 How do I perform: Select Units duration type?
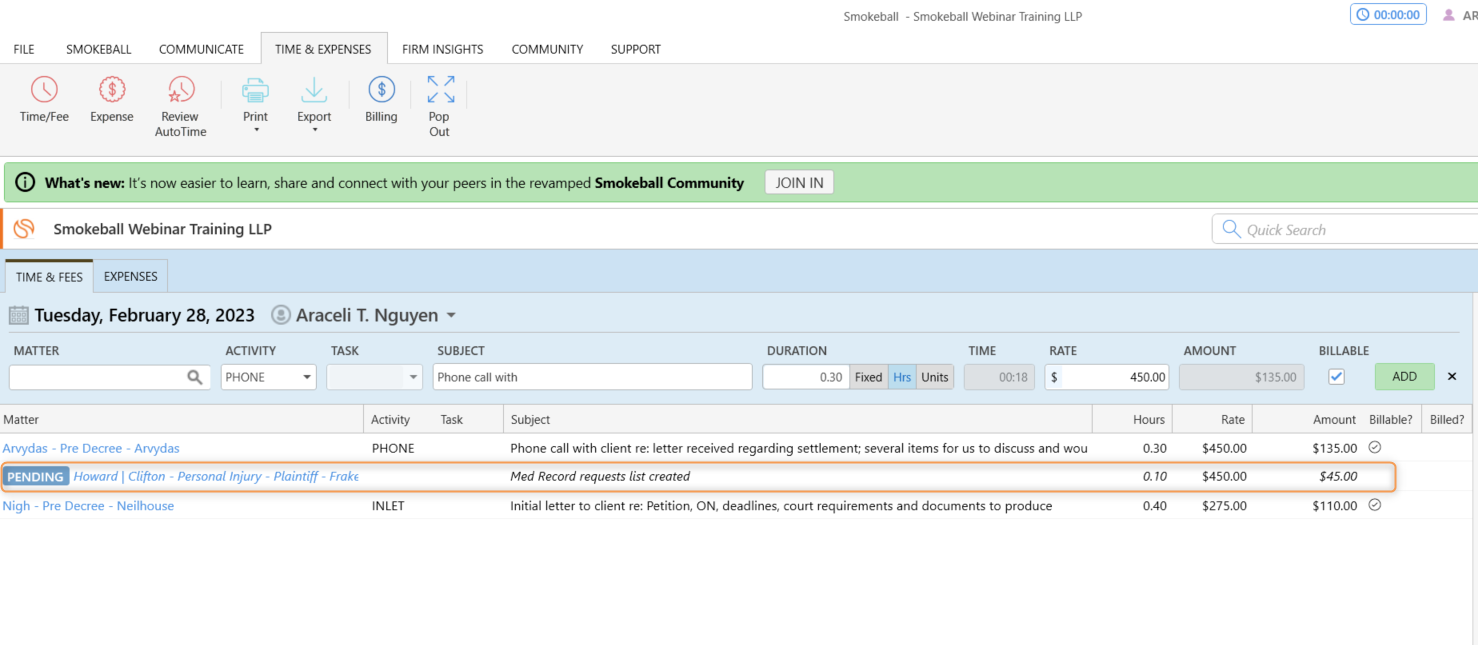pos(935,377)
